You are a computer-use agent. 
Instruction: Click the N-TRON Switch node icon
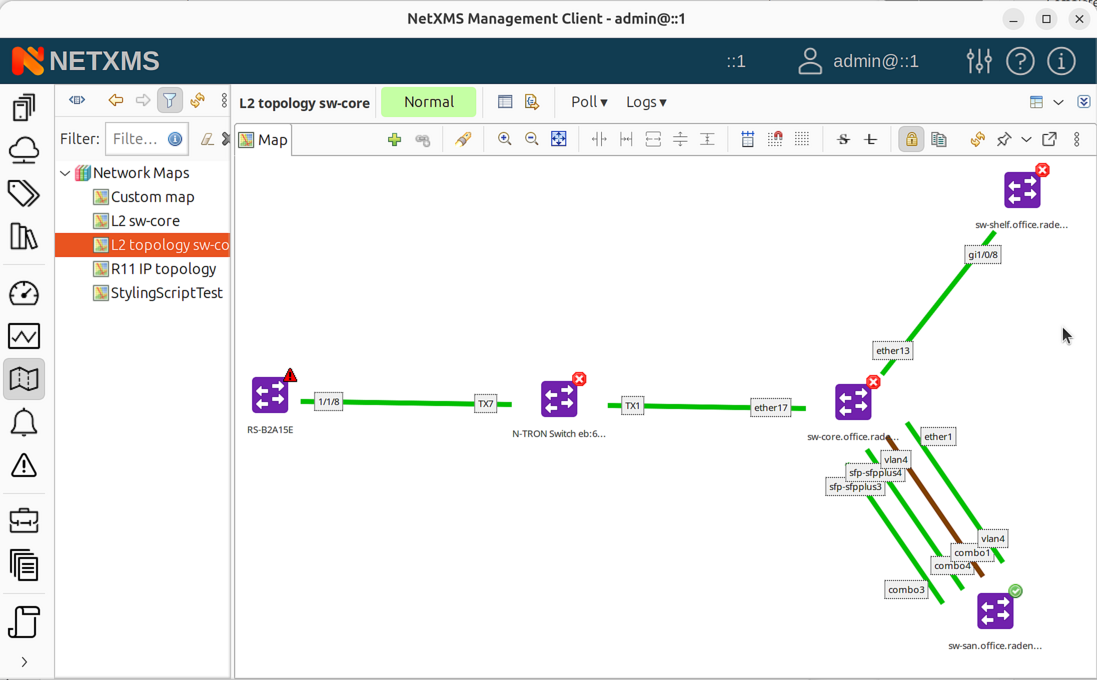point(559,399)
